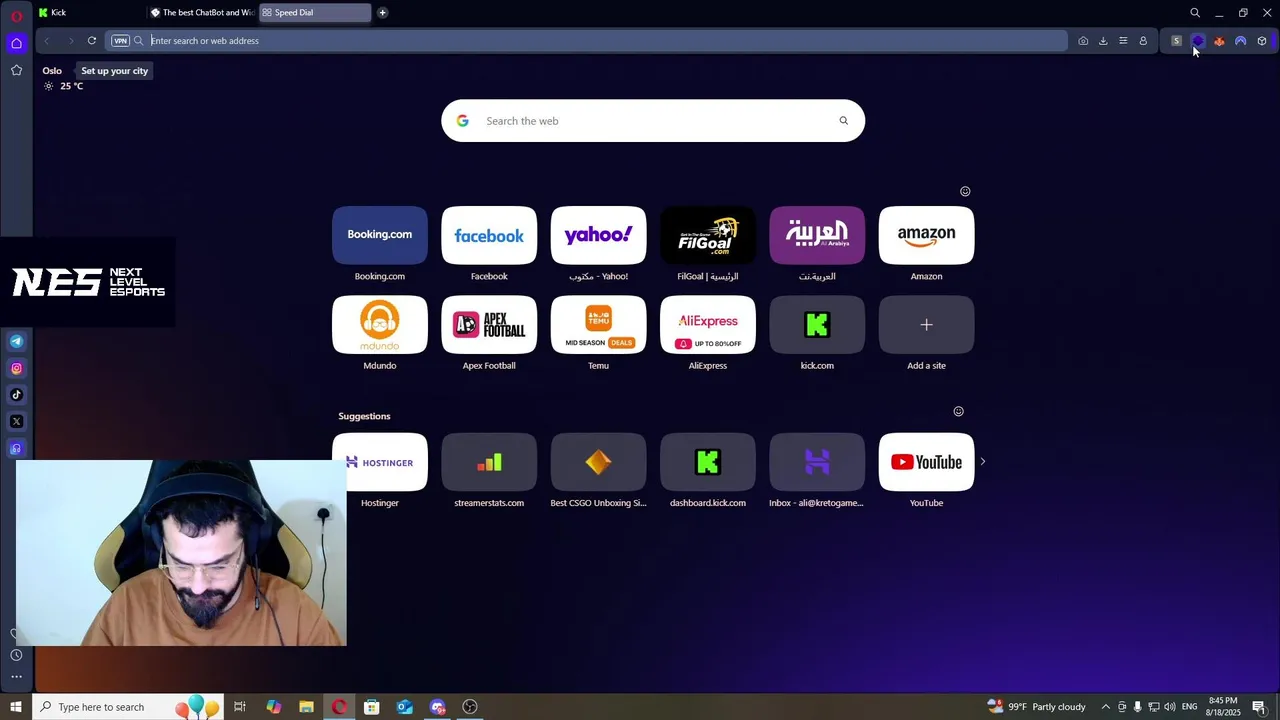Click the Oslo weather city label

[52, 71]
